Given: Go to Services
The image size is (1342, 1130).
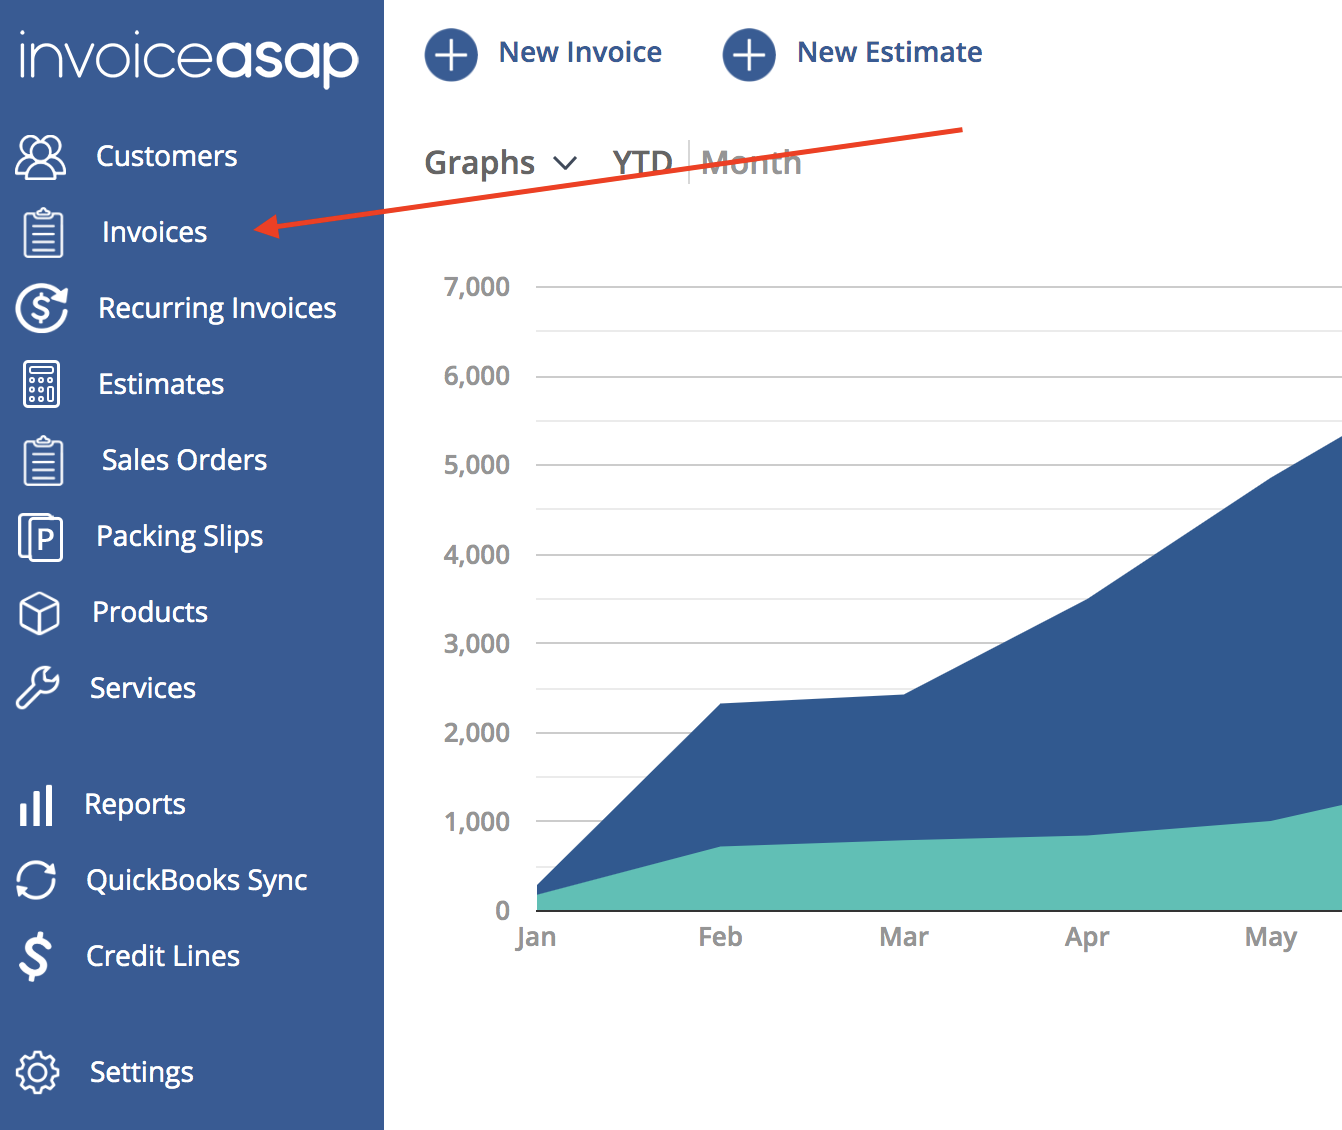Looking at the screenshot, I should [143, 688].
